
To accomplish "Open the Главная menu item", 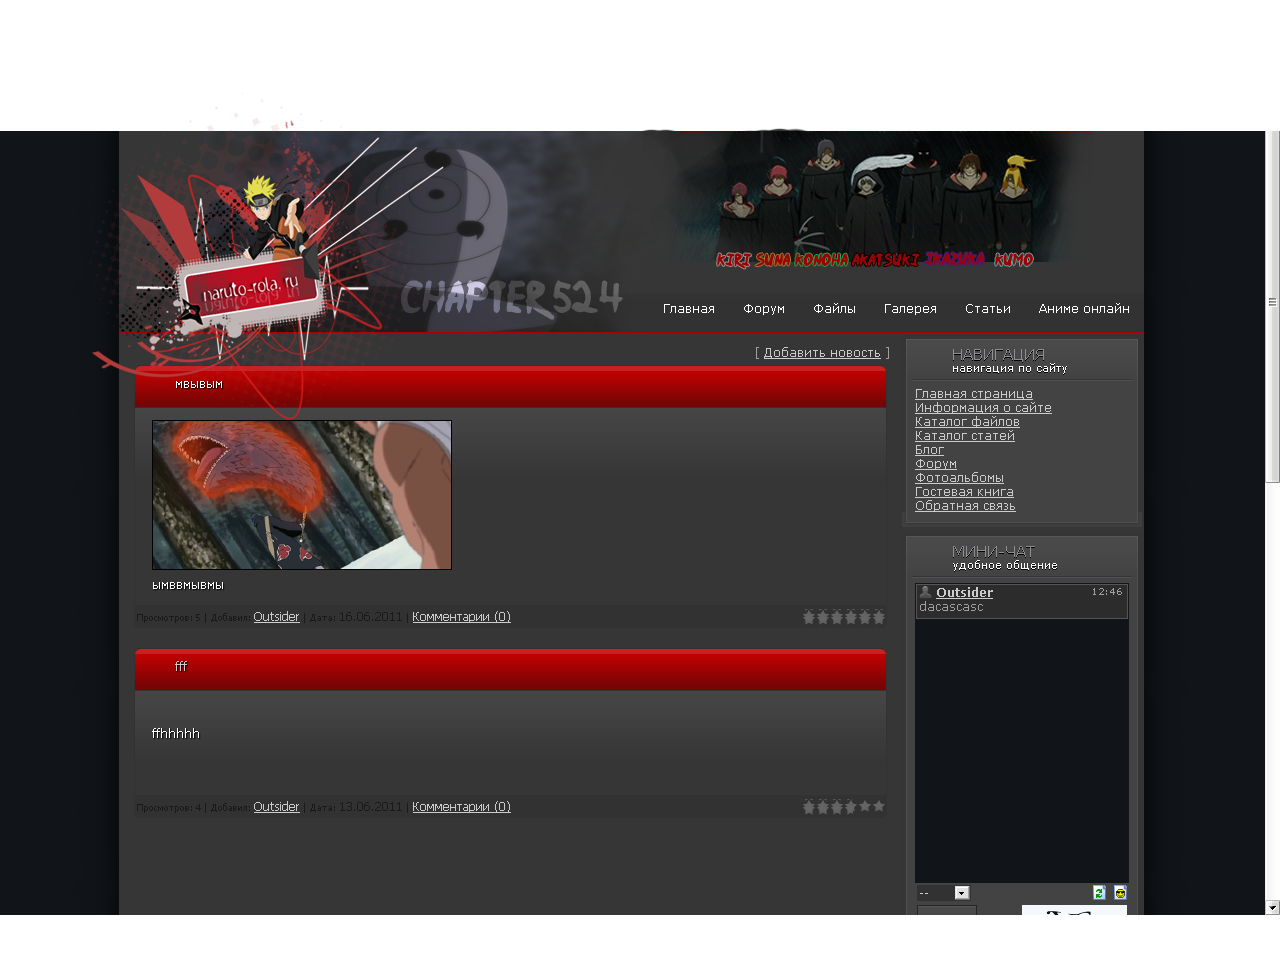I will pos(689,309).
